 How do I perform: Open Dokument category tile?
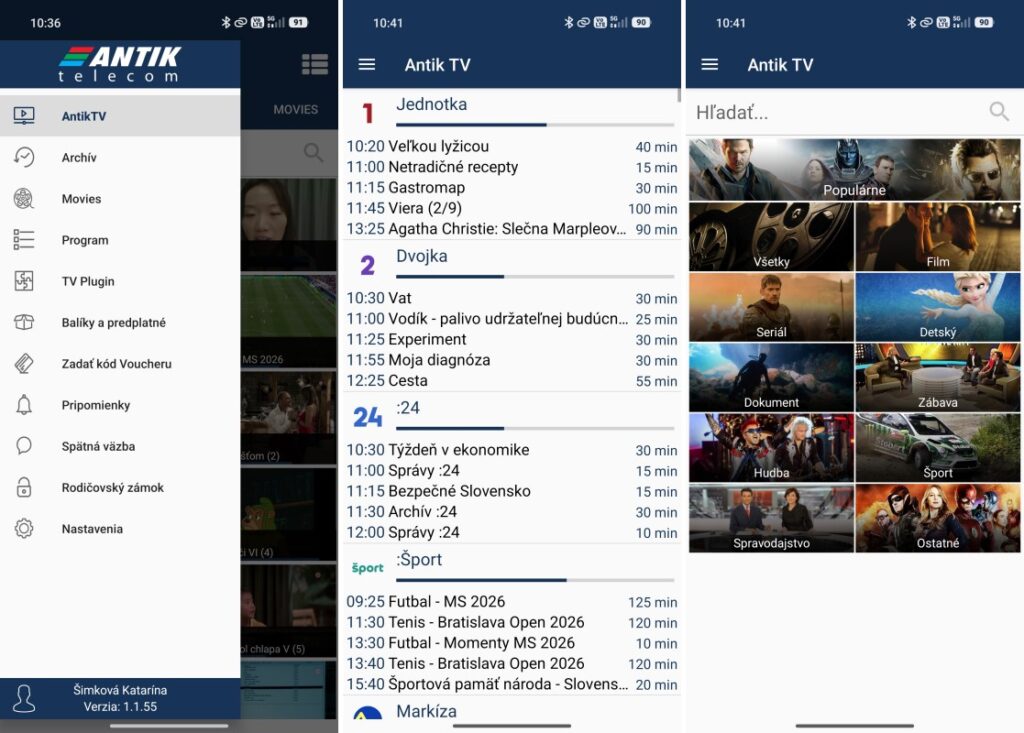coord(771,378)
